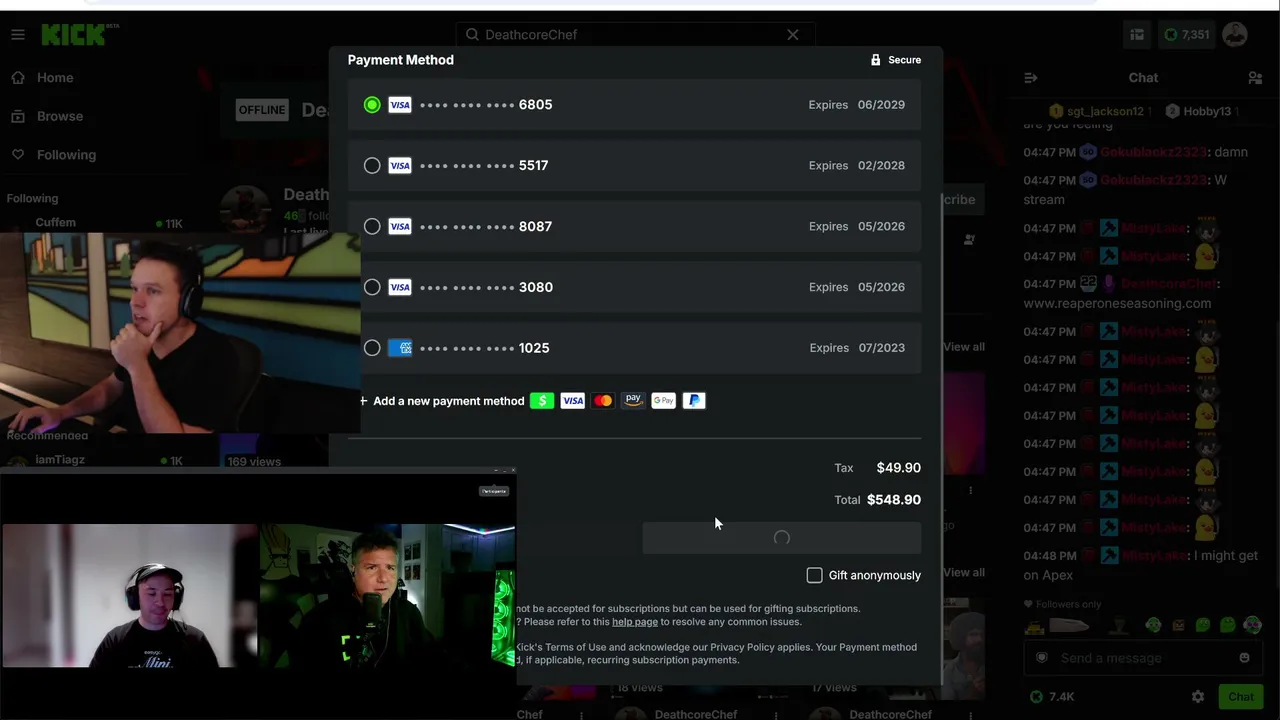Image resolution: width=1280 pixels, height=720 pixels.
Task: Click the upper View all link
Action: (x=965, y=347)
